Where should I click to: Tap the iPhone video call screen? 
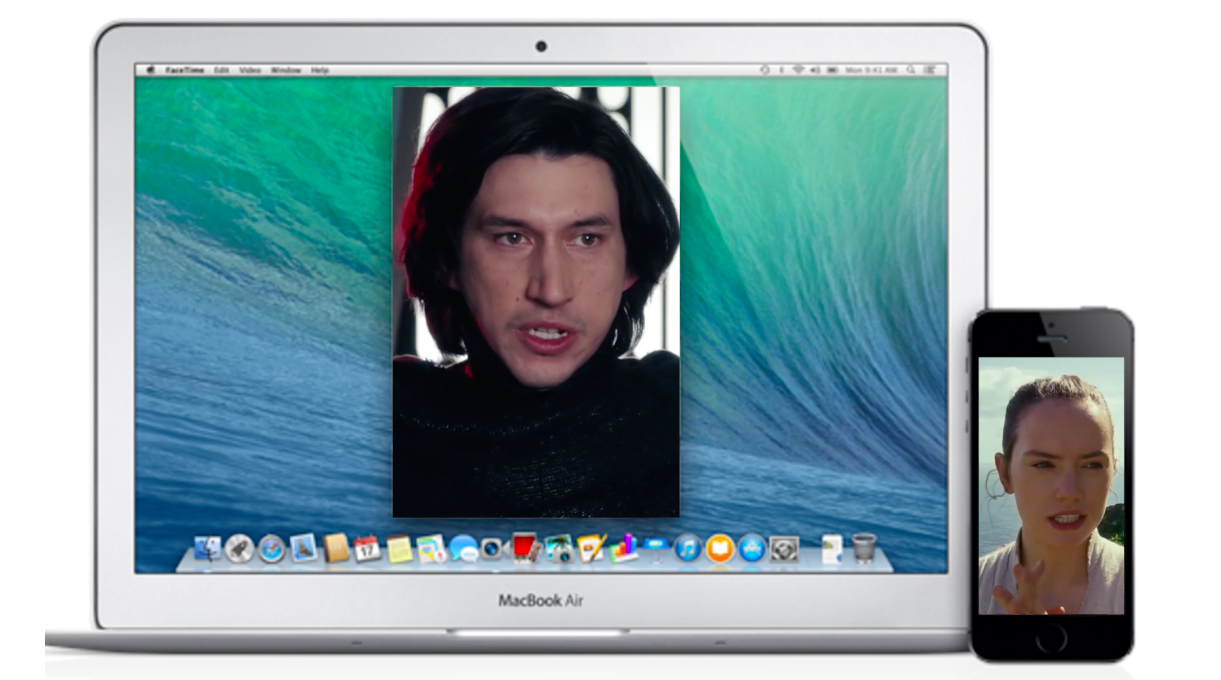1051,485
